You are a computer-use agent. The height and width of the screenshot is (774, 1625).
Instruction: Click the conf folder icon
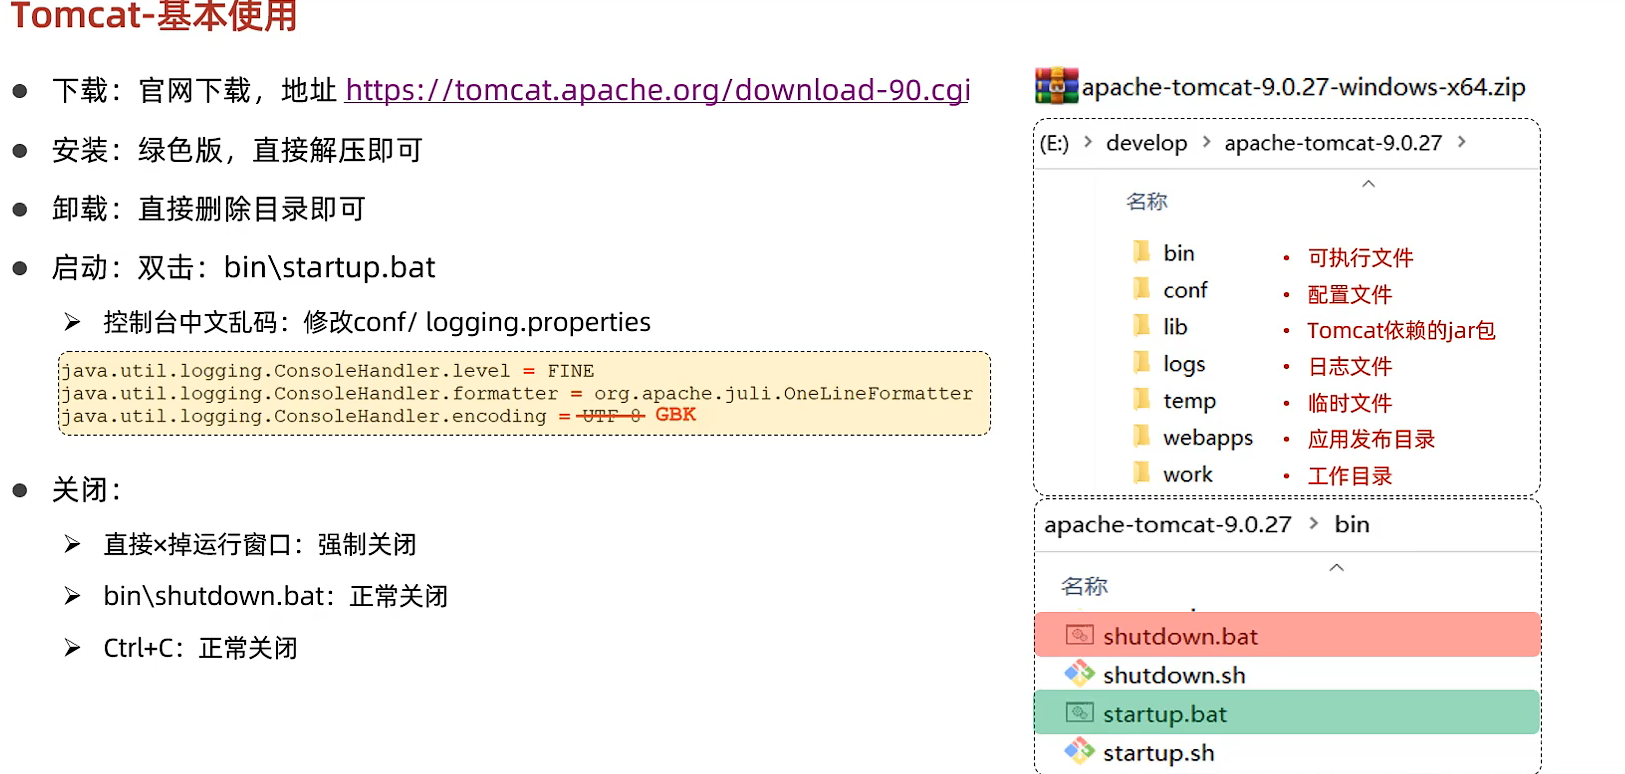tap(1141, 289)
